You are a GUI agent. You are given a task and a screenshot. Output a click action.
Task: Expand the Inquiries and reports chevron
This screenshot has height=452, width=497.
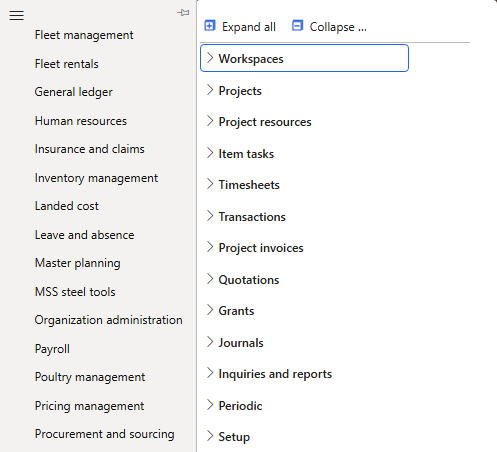pos(210,373)
